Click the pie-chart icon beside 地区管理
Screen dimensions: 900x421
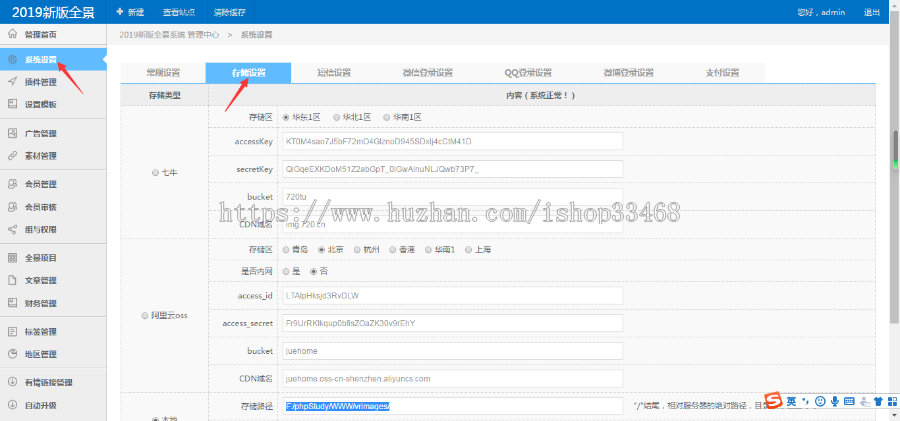pos(12,354)
